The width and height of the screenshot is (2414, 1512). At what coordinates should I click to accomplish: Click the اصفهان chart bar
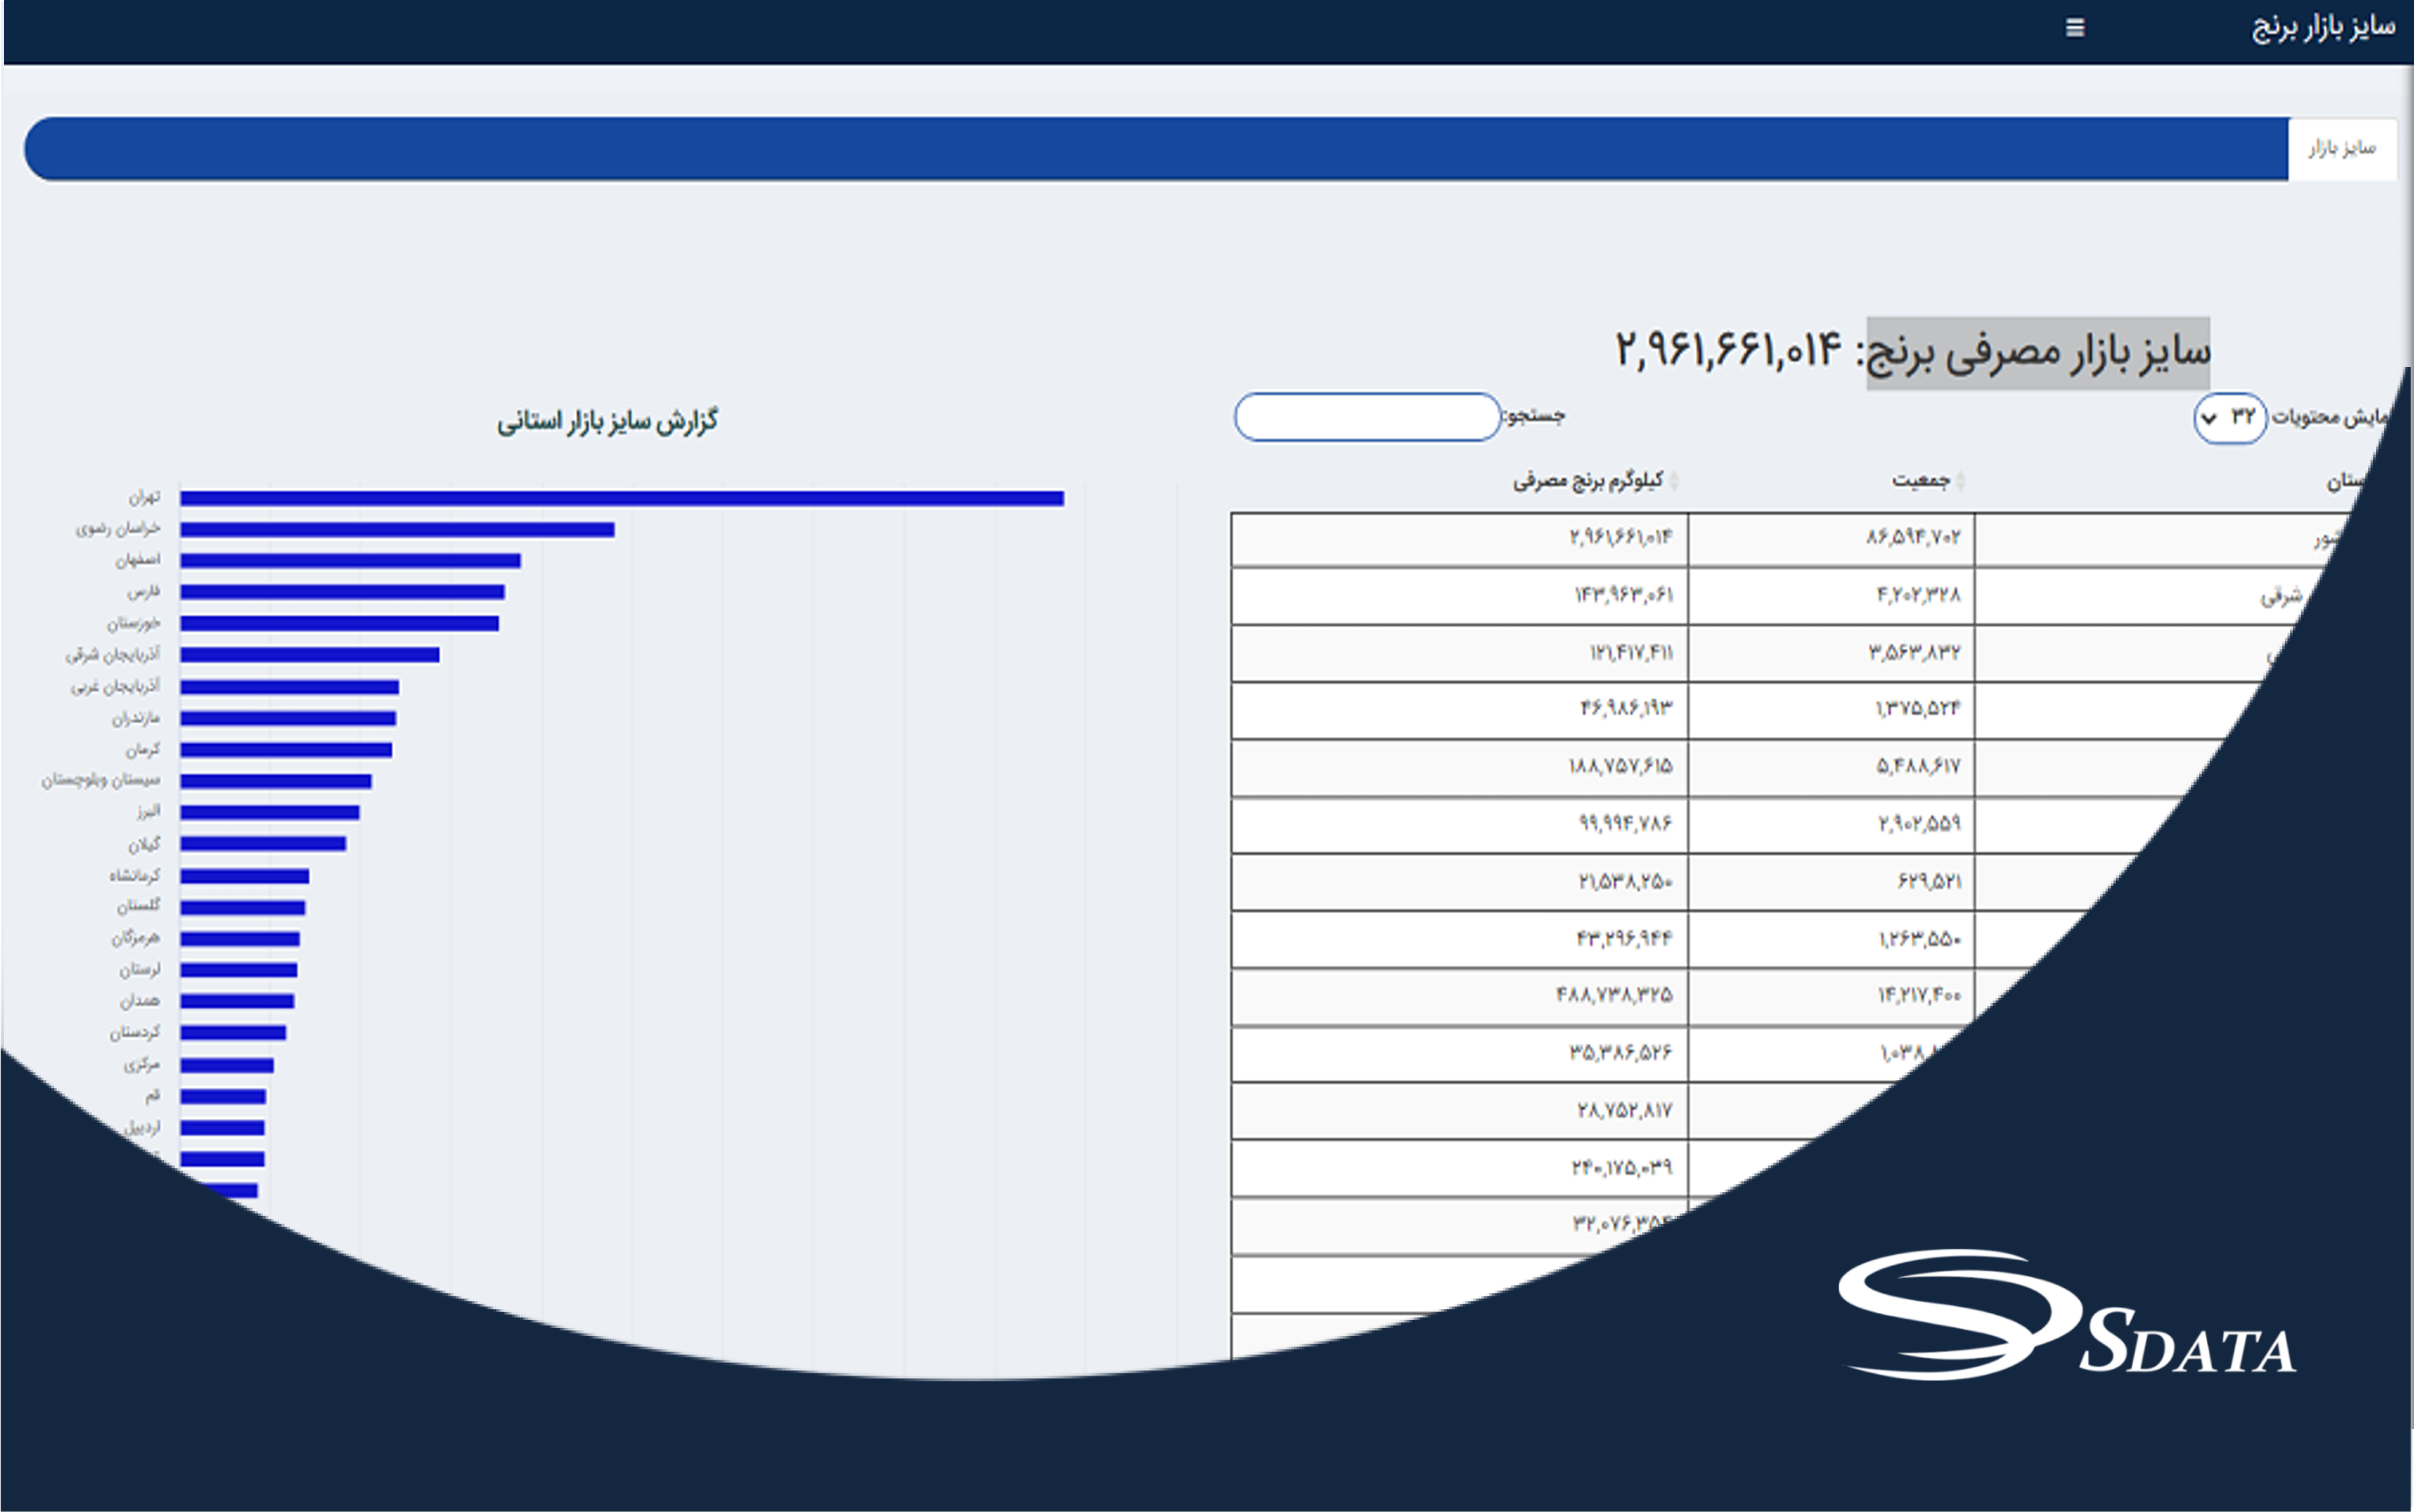click(350, 560)
